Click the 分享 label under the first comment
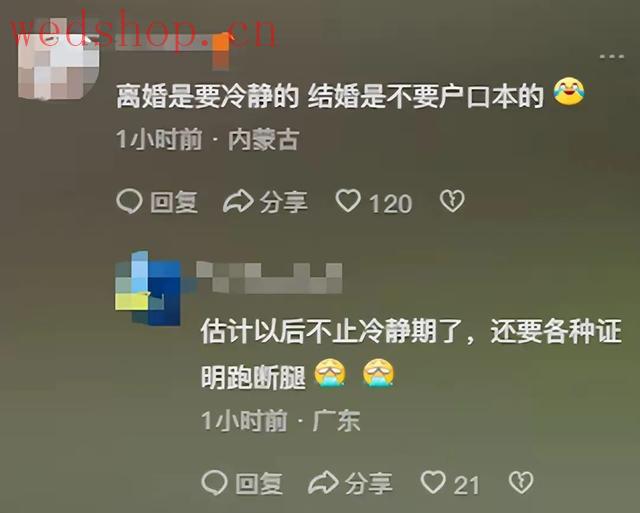640x513 pixels. [284, 202]
